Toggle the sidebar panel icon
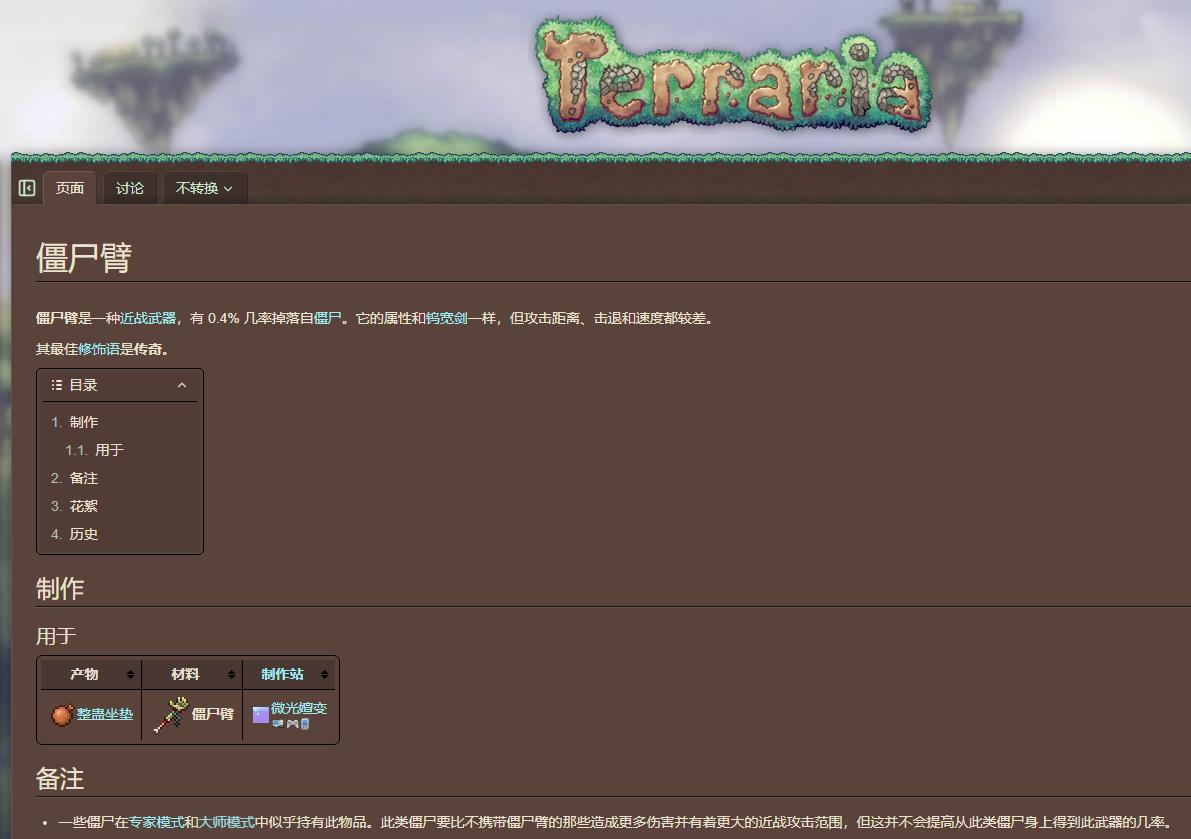The image size is (1191, 839). tap(27, 188)
